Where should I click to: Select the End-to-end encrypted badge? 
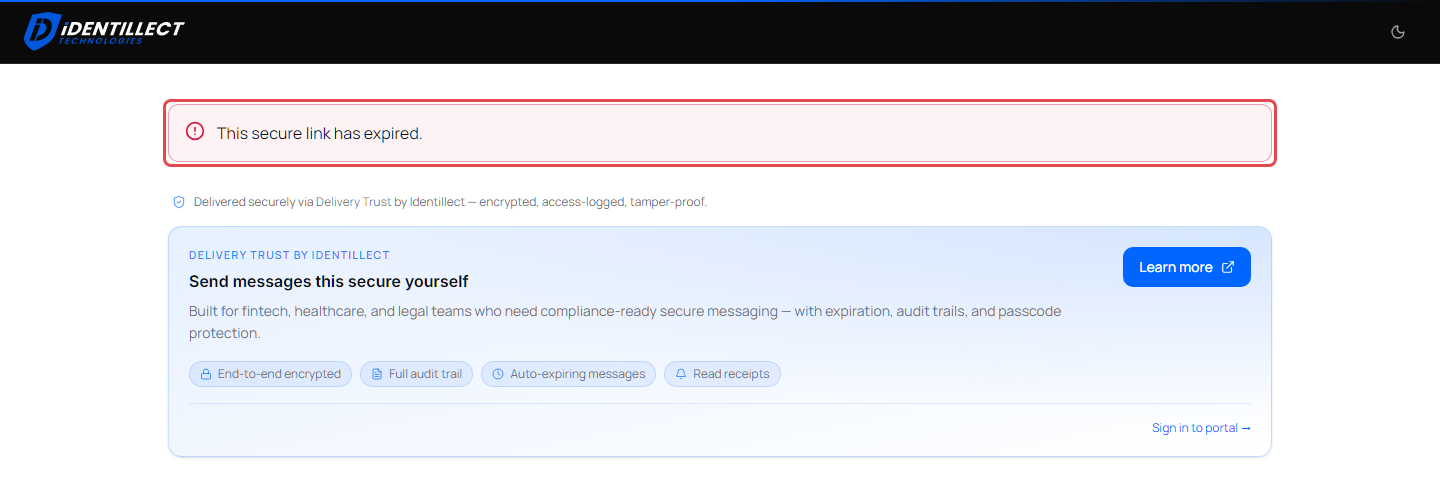[270, 374]
